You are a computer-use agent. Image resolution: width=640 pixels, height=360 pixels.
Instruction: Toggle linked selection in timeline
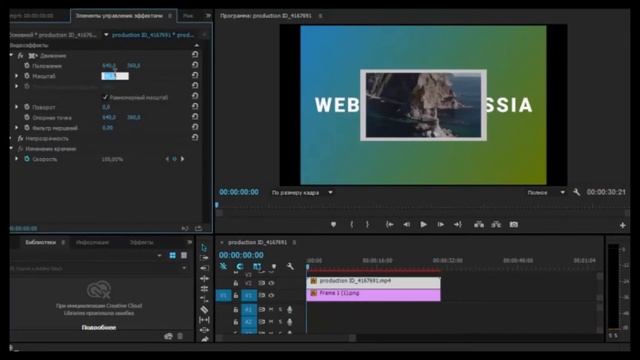(x=257, y=267)
